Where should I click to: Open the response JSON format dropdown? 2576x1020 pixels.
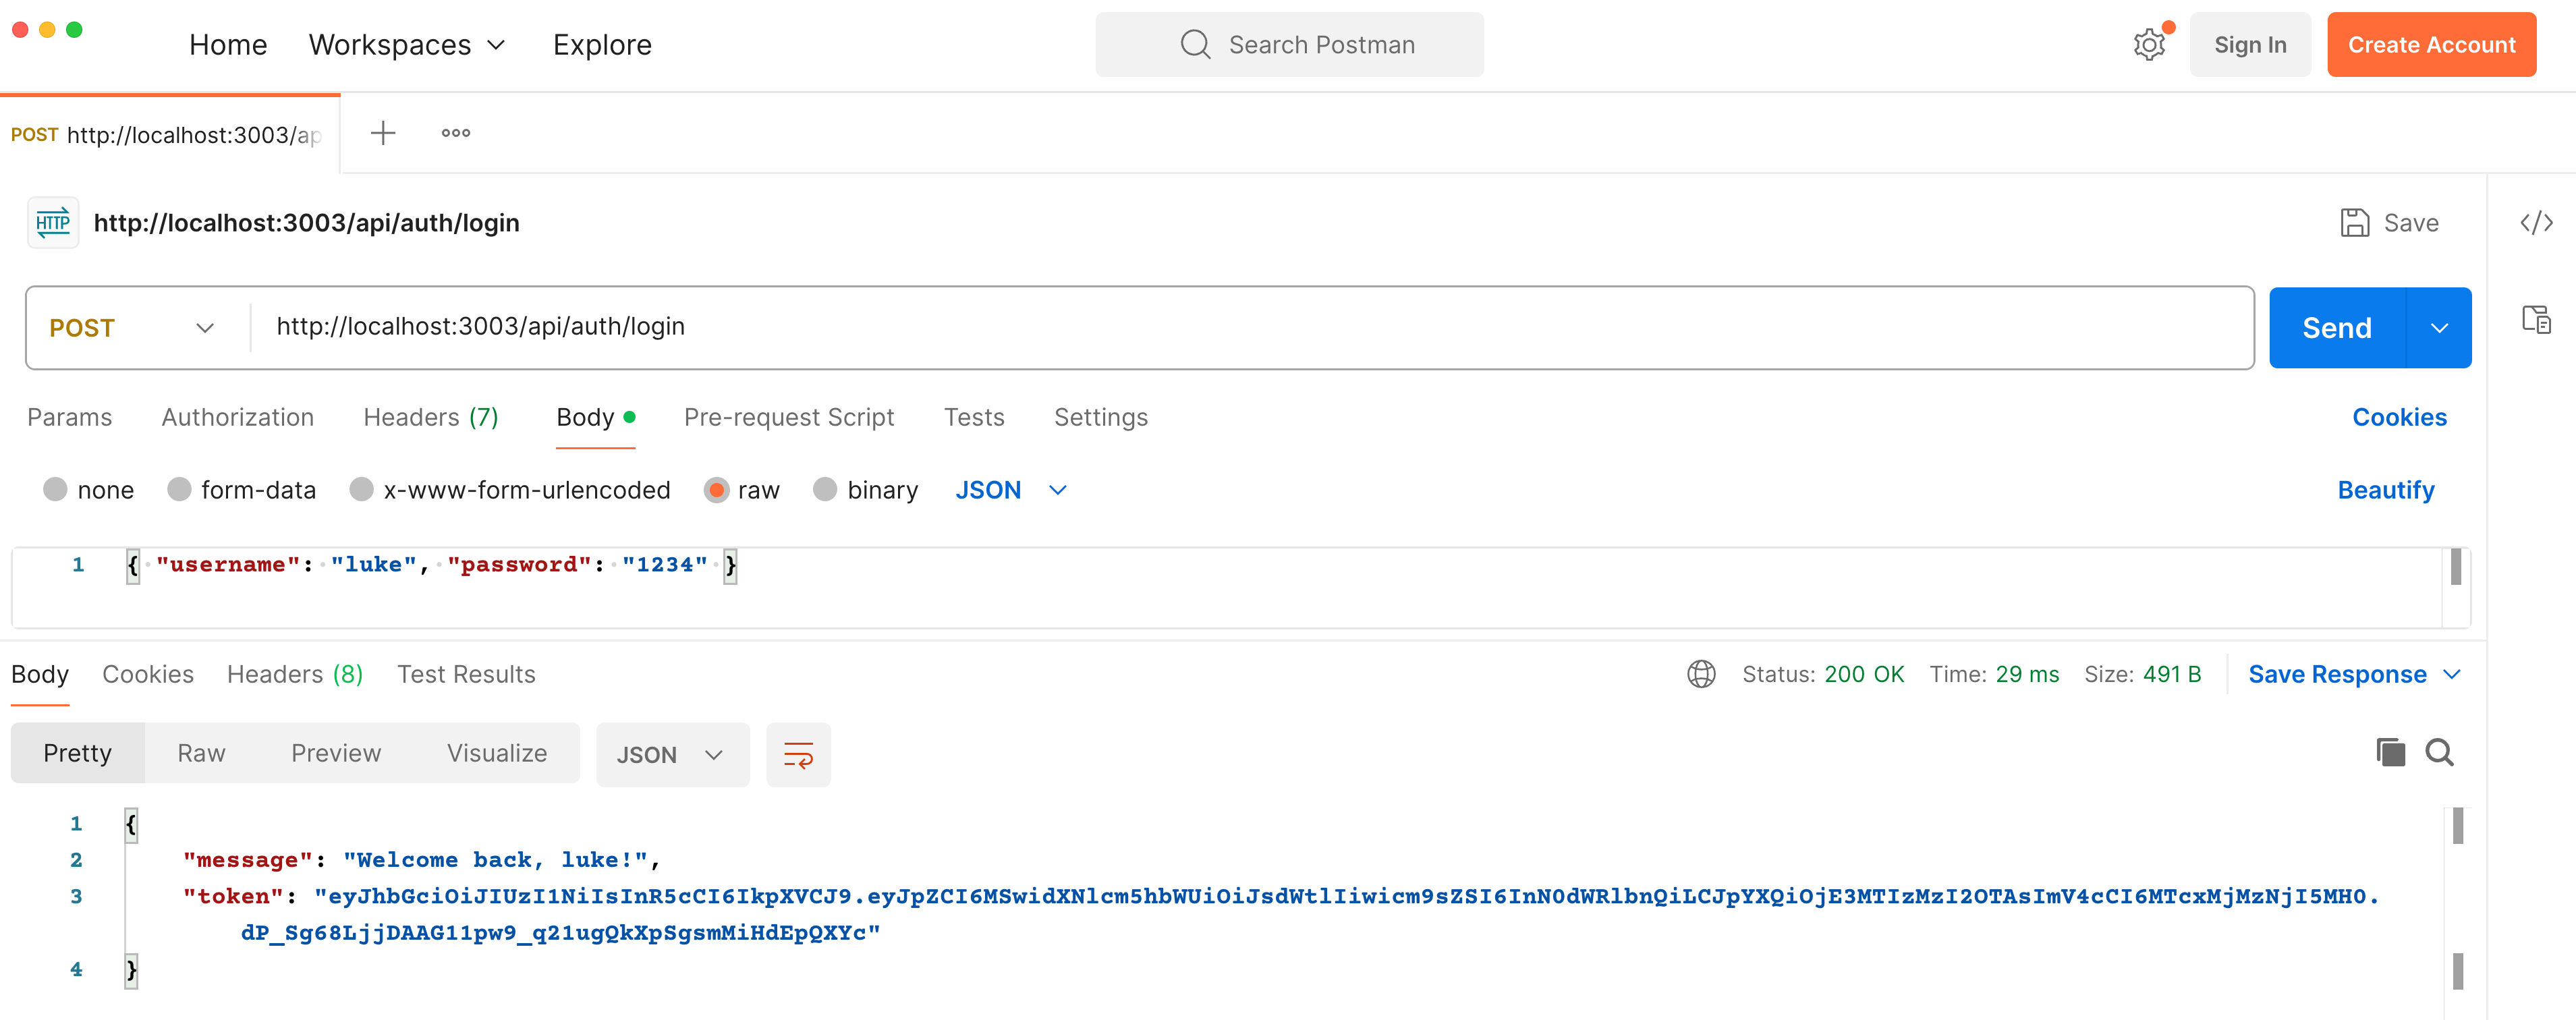671,755
